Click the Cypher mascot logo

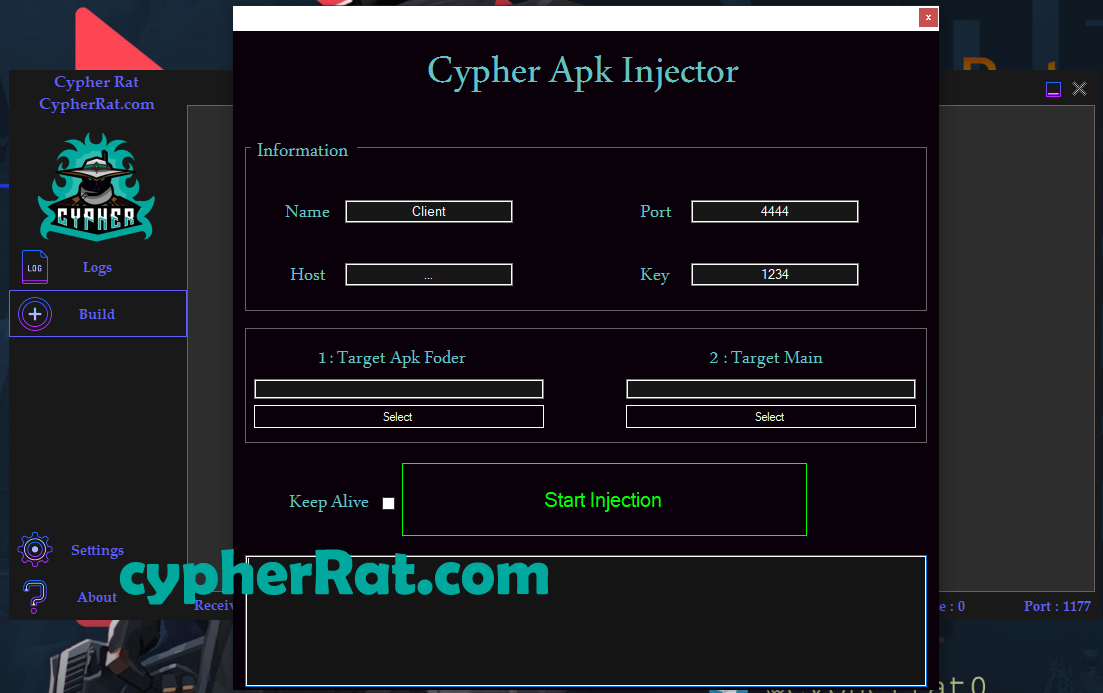[96, 188]
